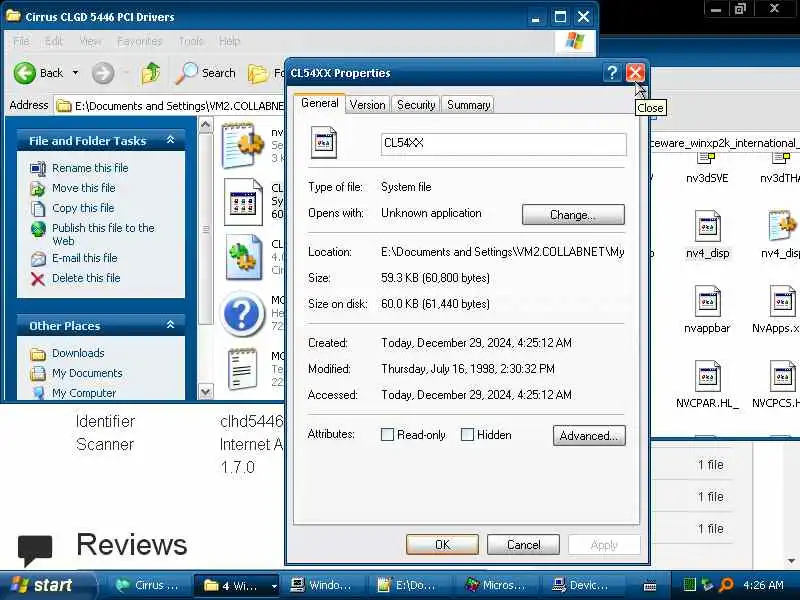Click the Publish this file to the Web globe icon
Screen dimensions: 800x600
tap(38, 229)
